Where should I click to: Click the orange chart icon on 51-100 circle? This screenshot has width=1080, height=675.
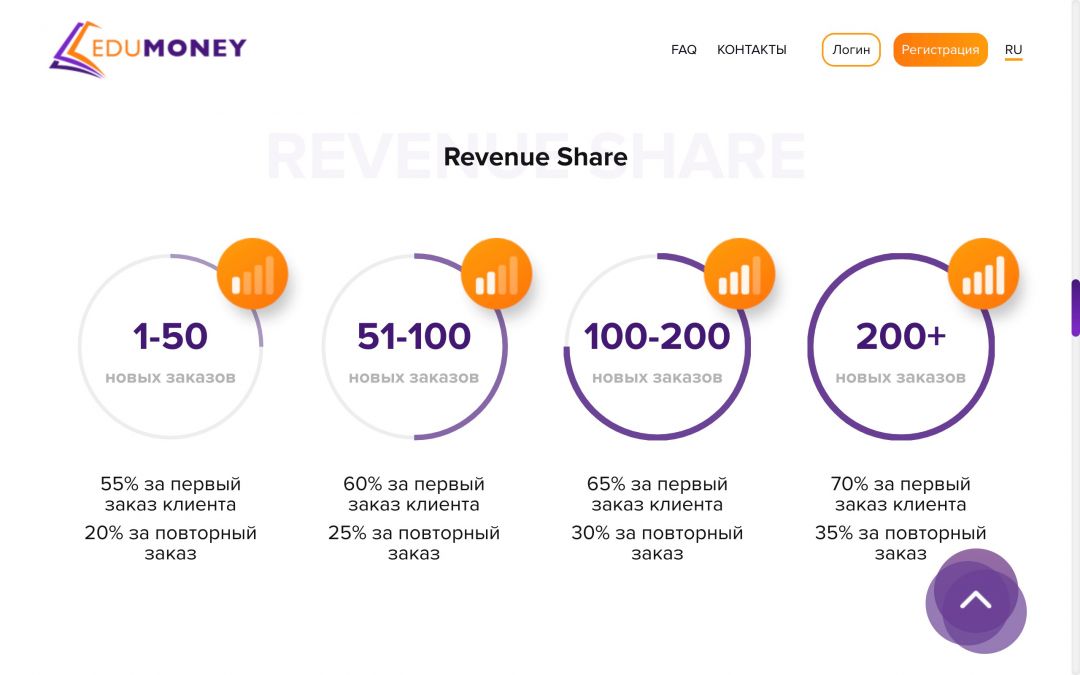496,273
